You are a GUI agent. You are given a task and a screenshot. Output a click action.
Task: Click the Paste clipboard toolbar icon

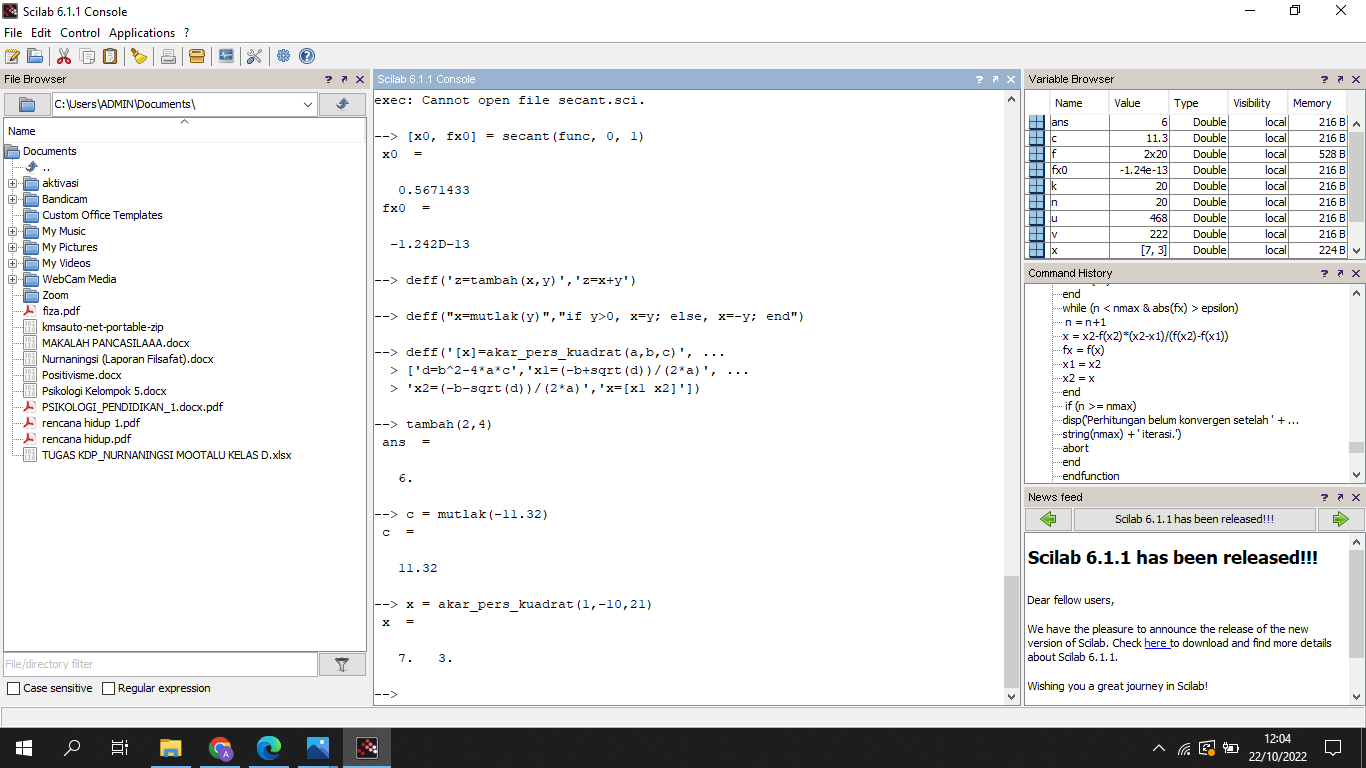point(110,56)
